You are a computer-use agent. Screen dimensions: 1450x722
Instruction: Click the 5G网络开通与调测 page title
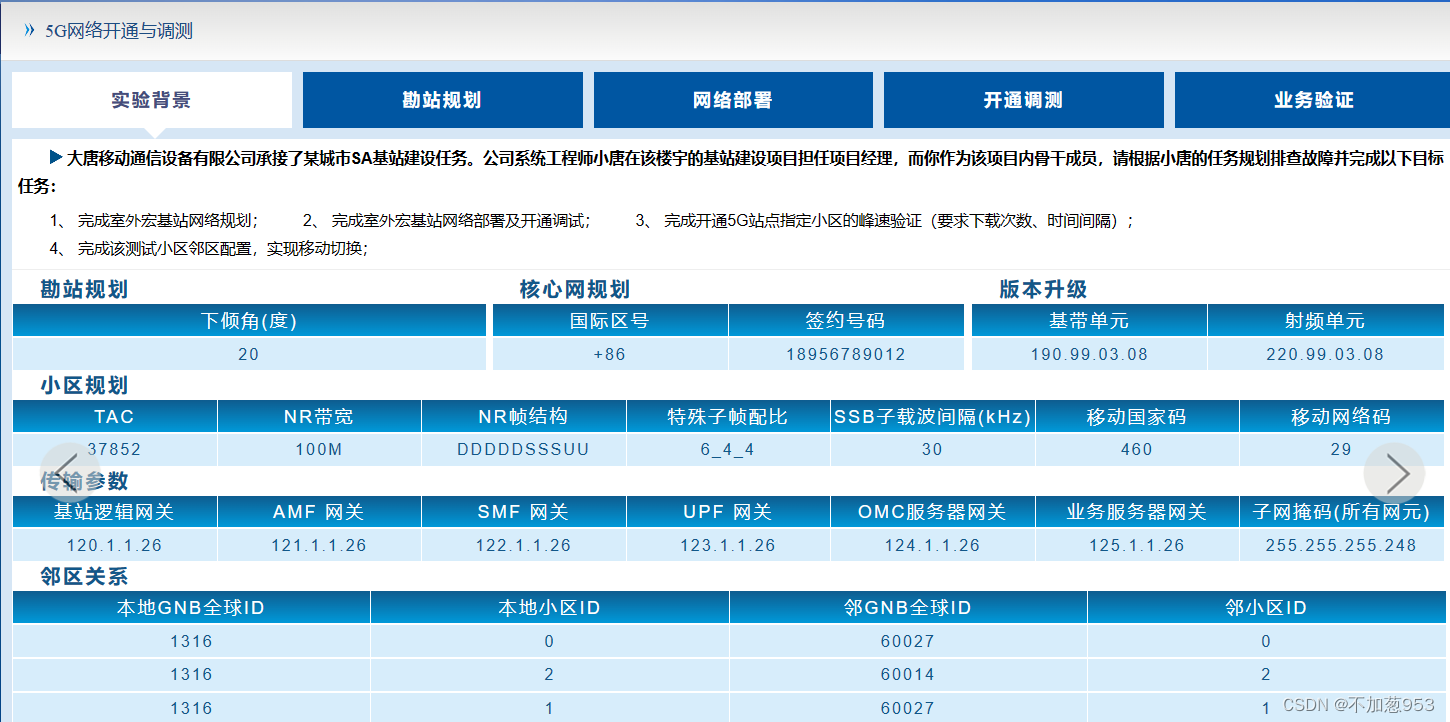(119, 31)
